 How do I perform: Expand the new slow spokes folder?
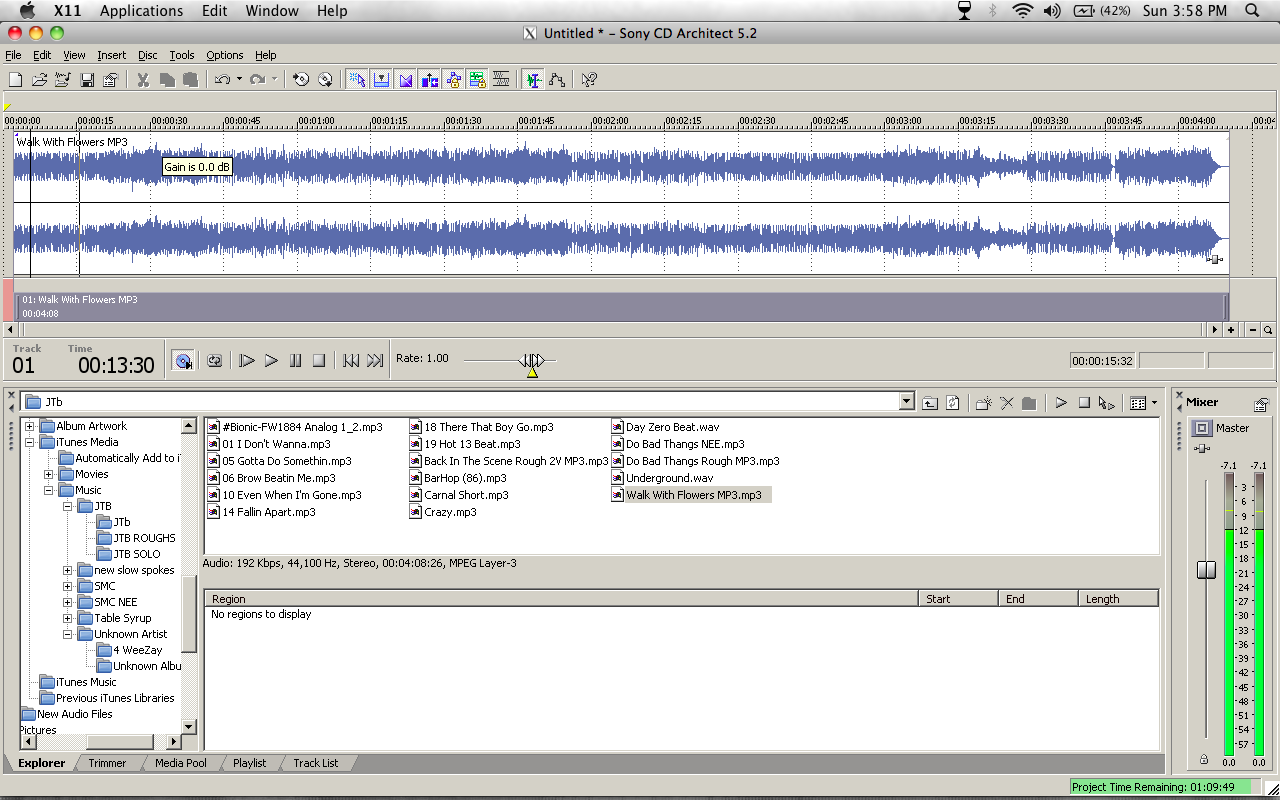tap(67, 570)
